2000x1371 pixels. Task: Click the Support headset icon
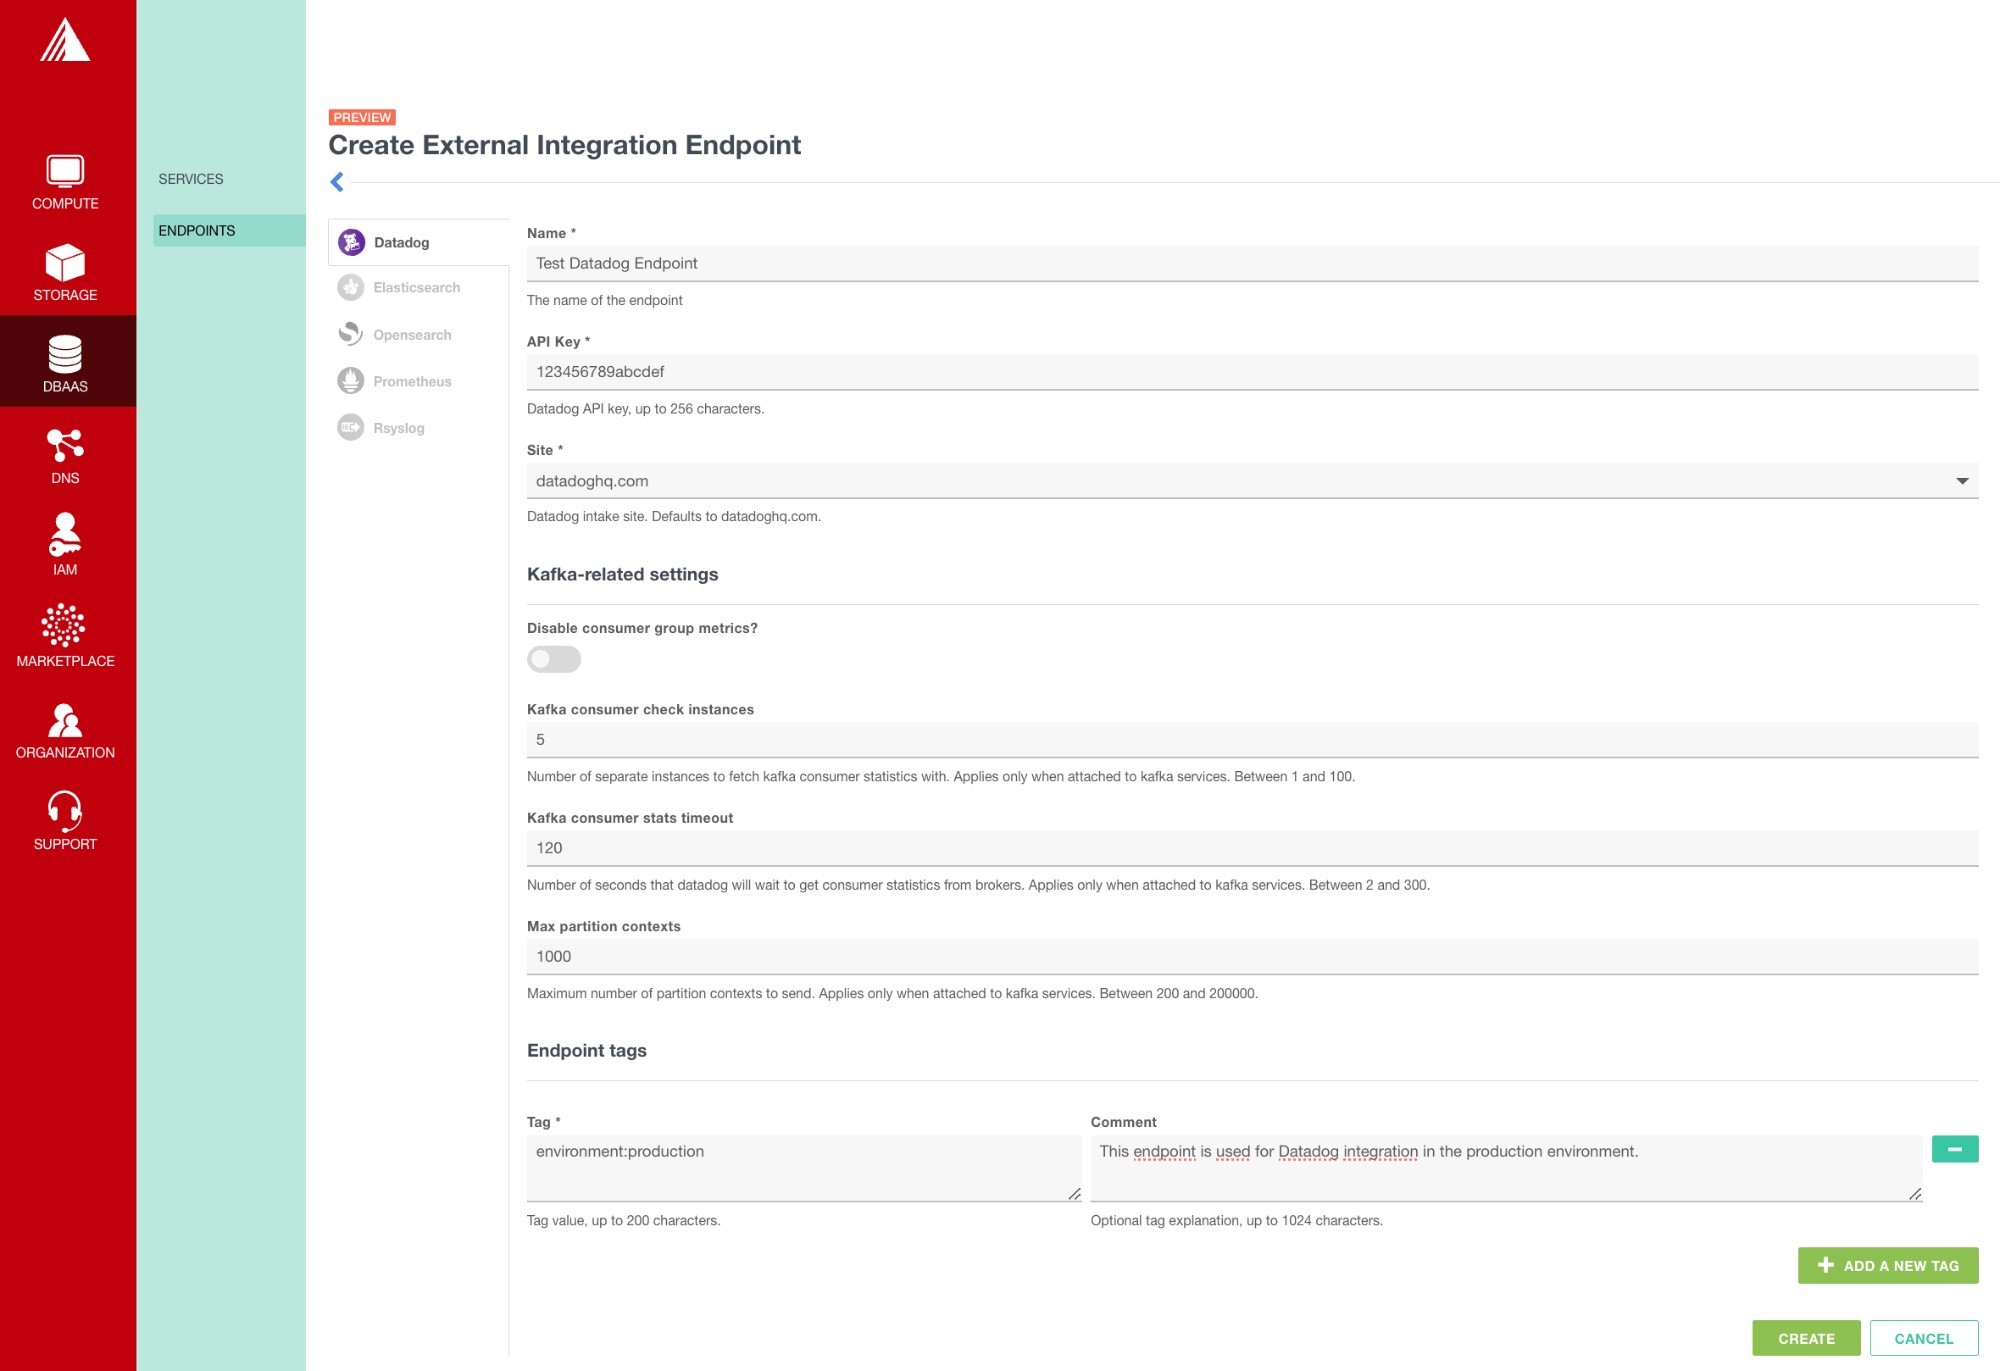click(65, 811)
